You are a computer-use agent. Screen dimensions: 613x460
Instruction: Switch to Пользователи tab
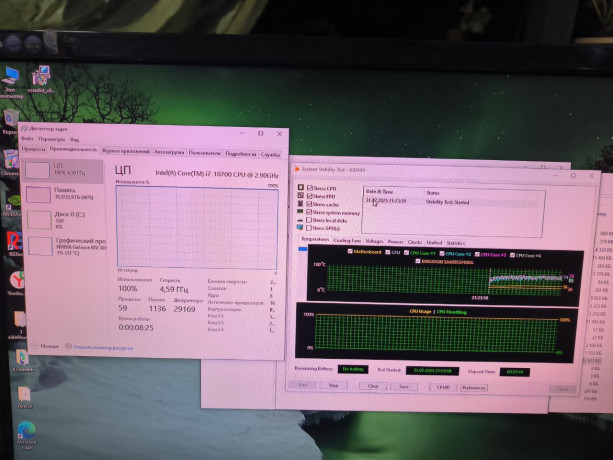(x=204, y=153)
